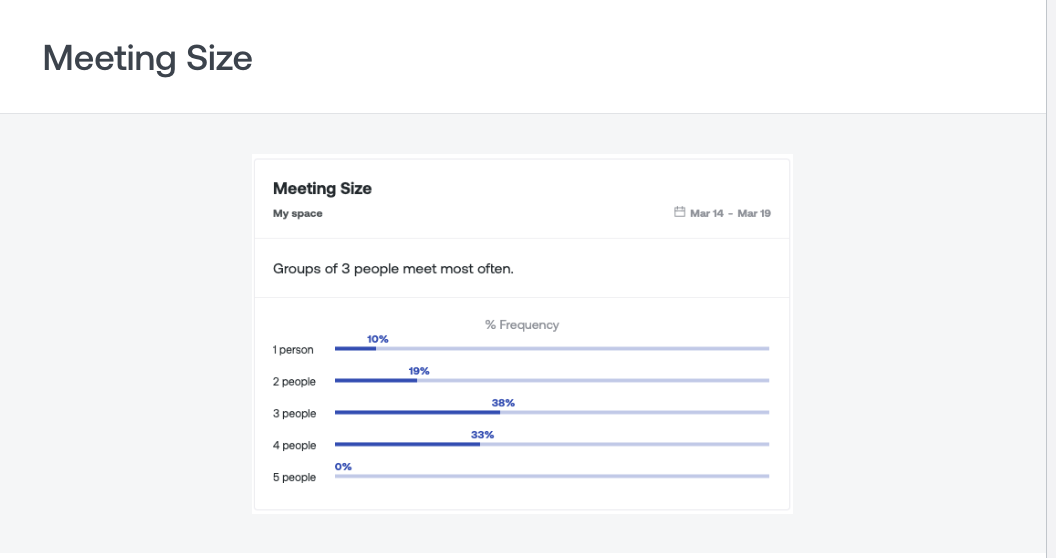Select the 1 person row label

tap(293, 350)
